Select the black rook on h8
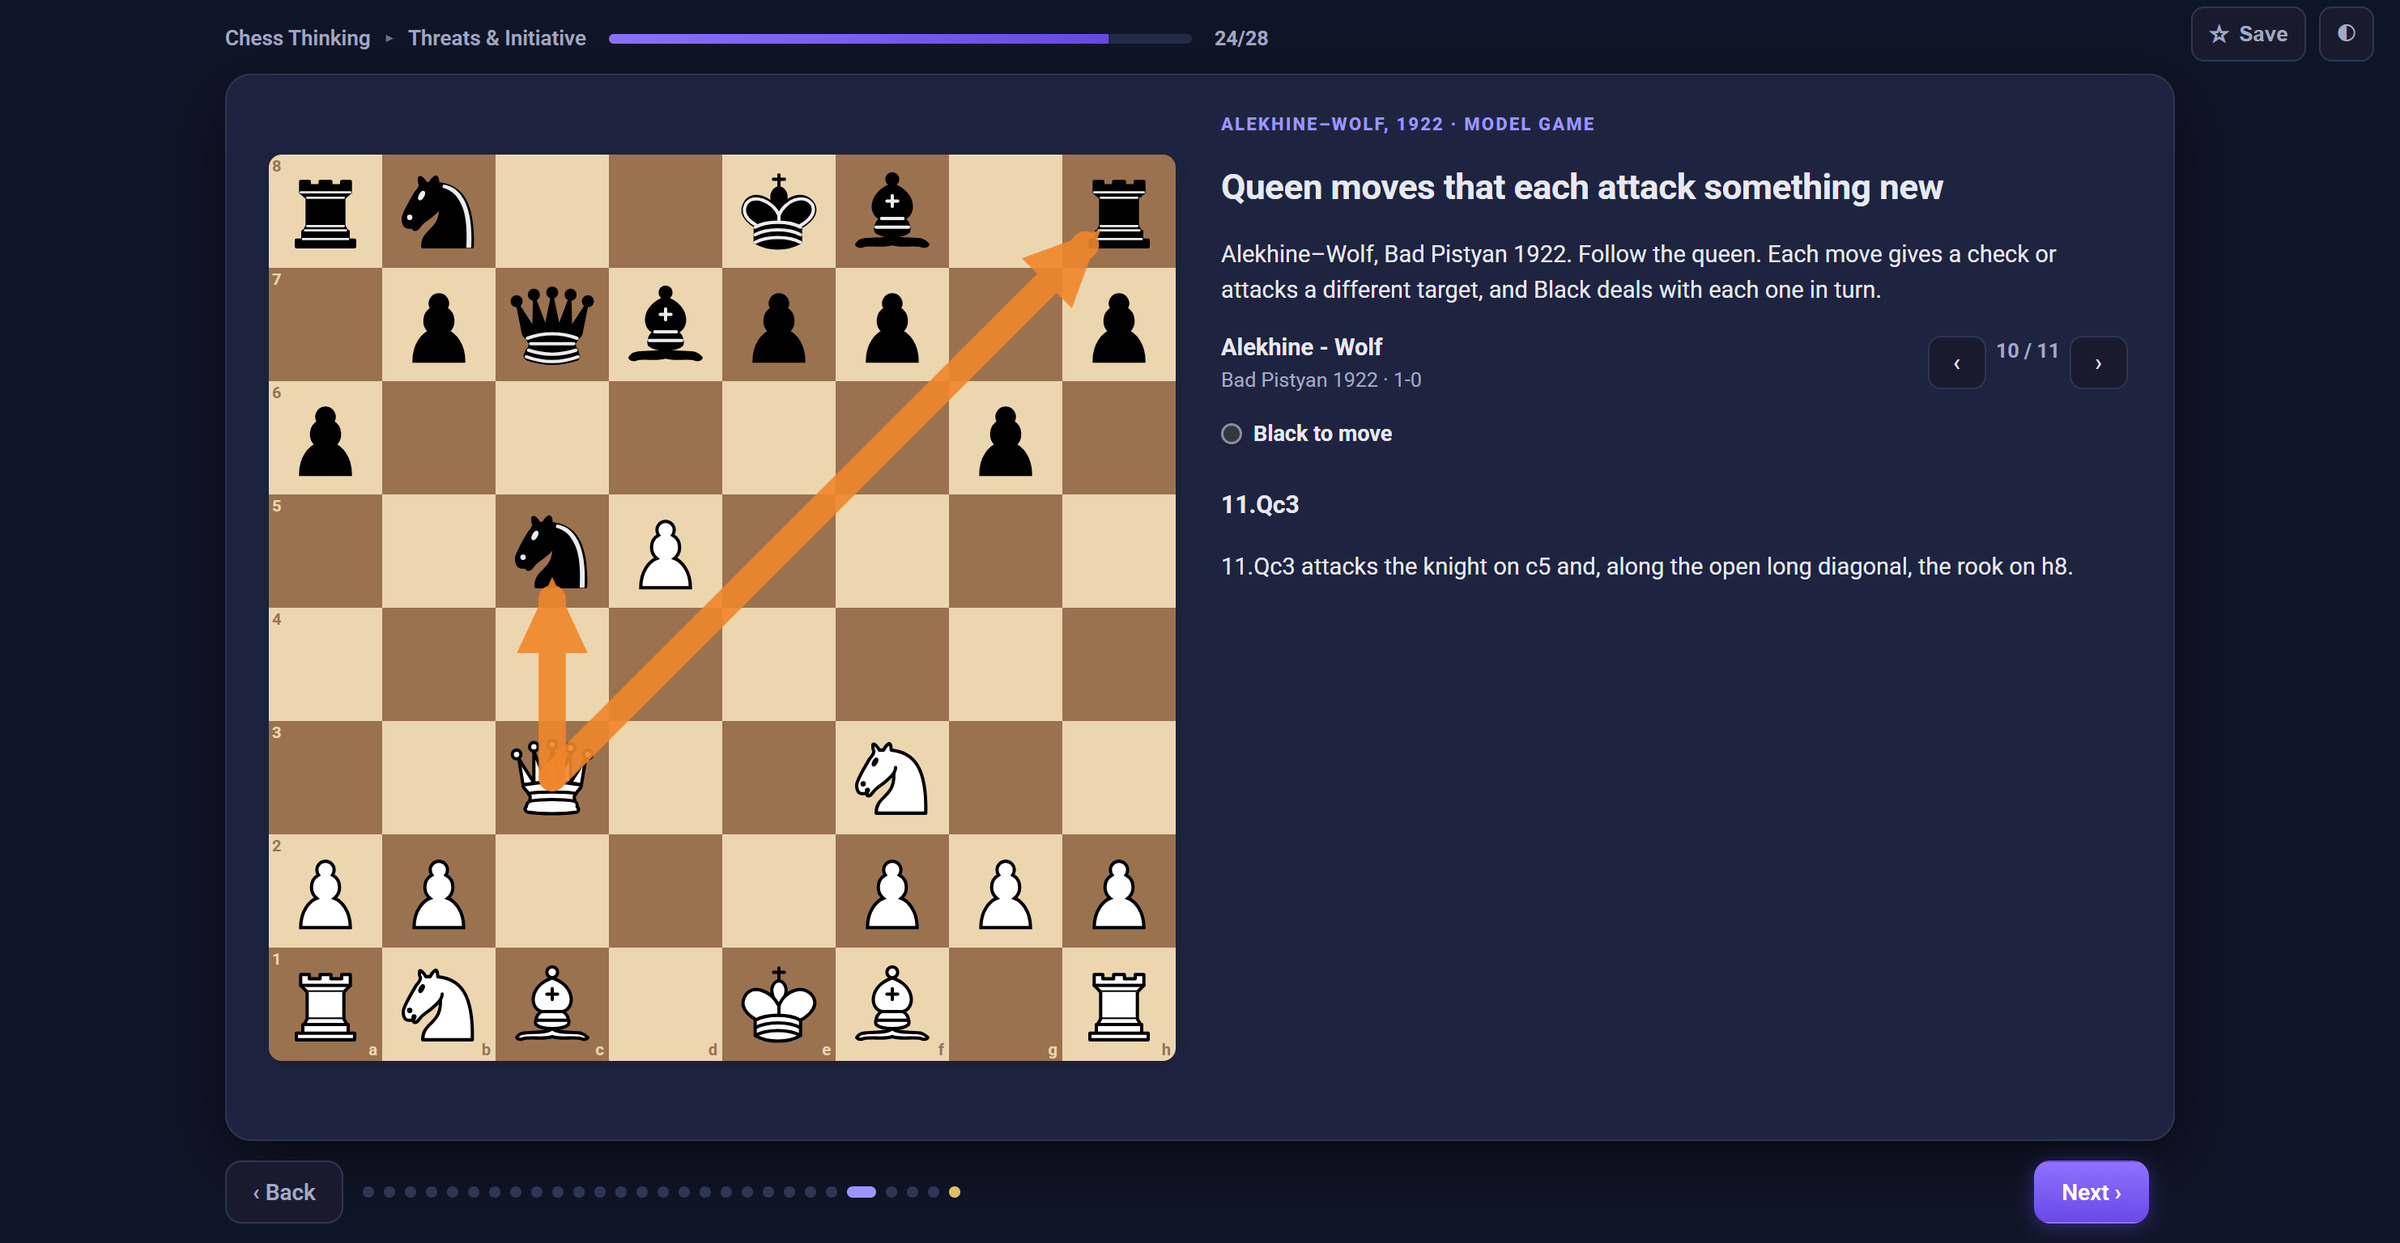The width and height of the screenshot is (2400, 1243). (1119, 211)
